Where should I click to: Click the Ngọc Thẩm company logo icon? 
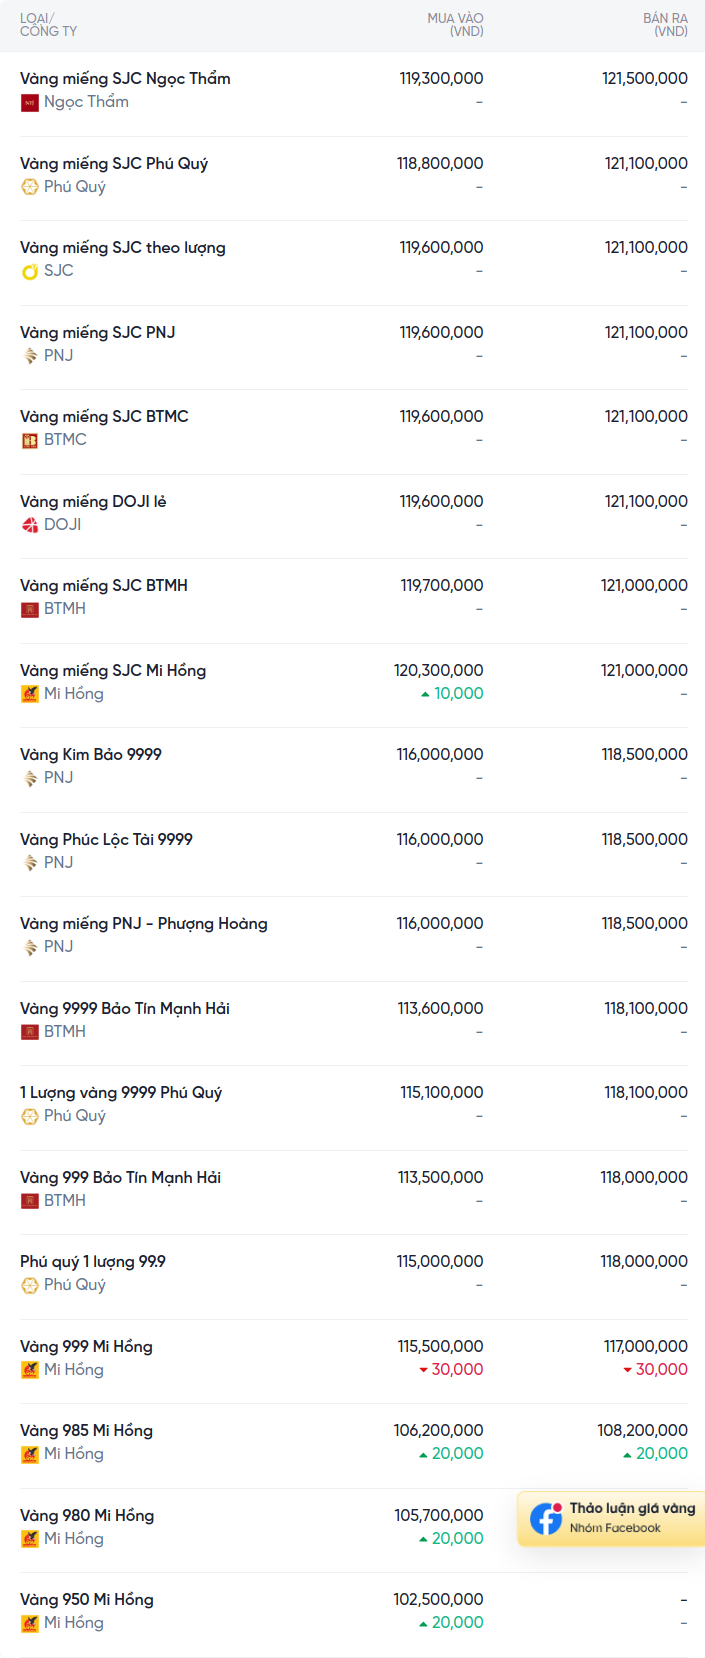point(30,102)
